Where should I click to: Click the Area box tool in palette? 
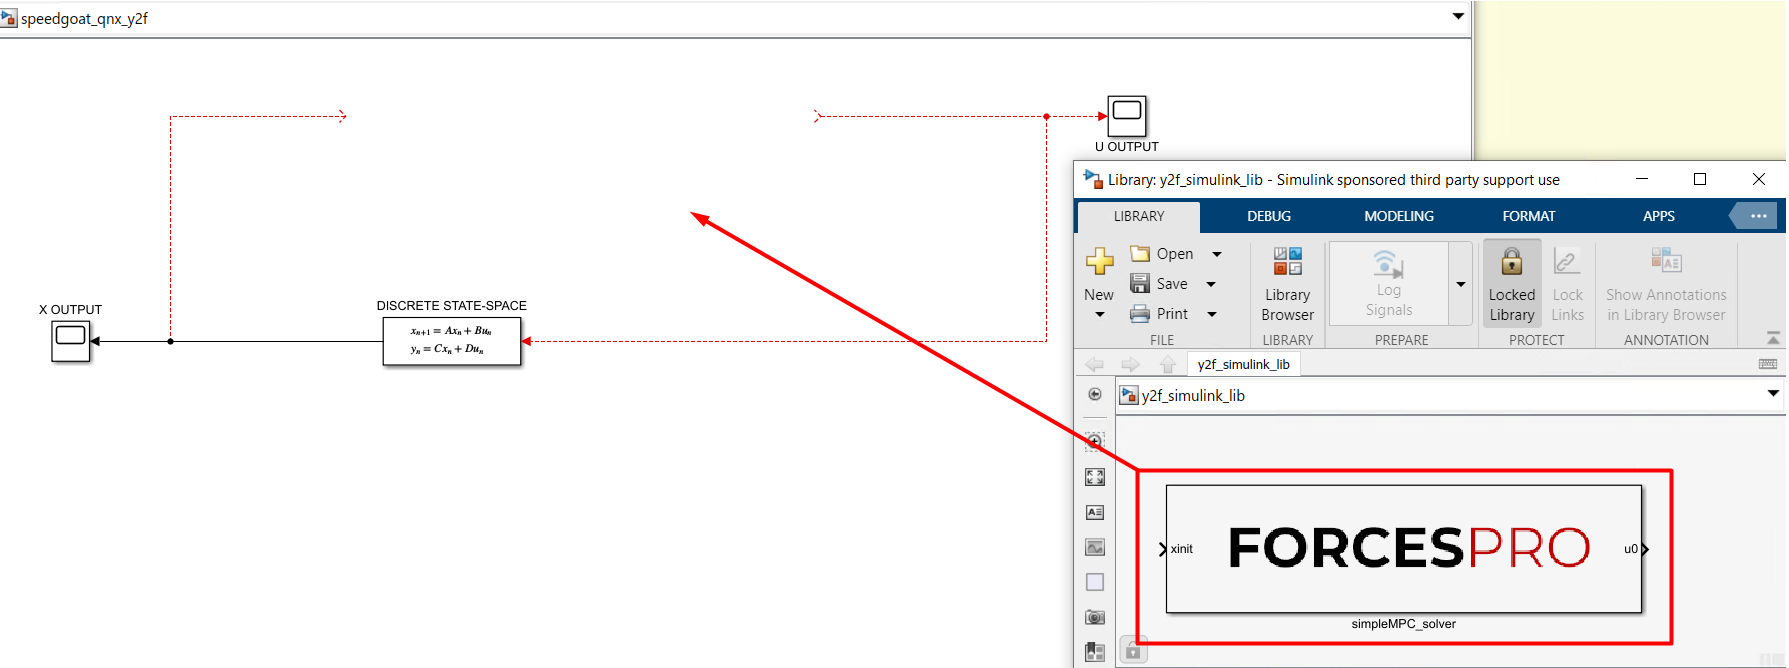[1095, 582]
